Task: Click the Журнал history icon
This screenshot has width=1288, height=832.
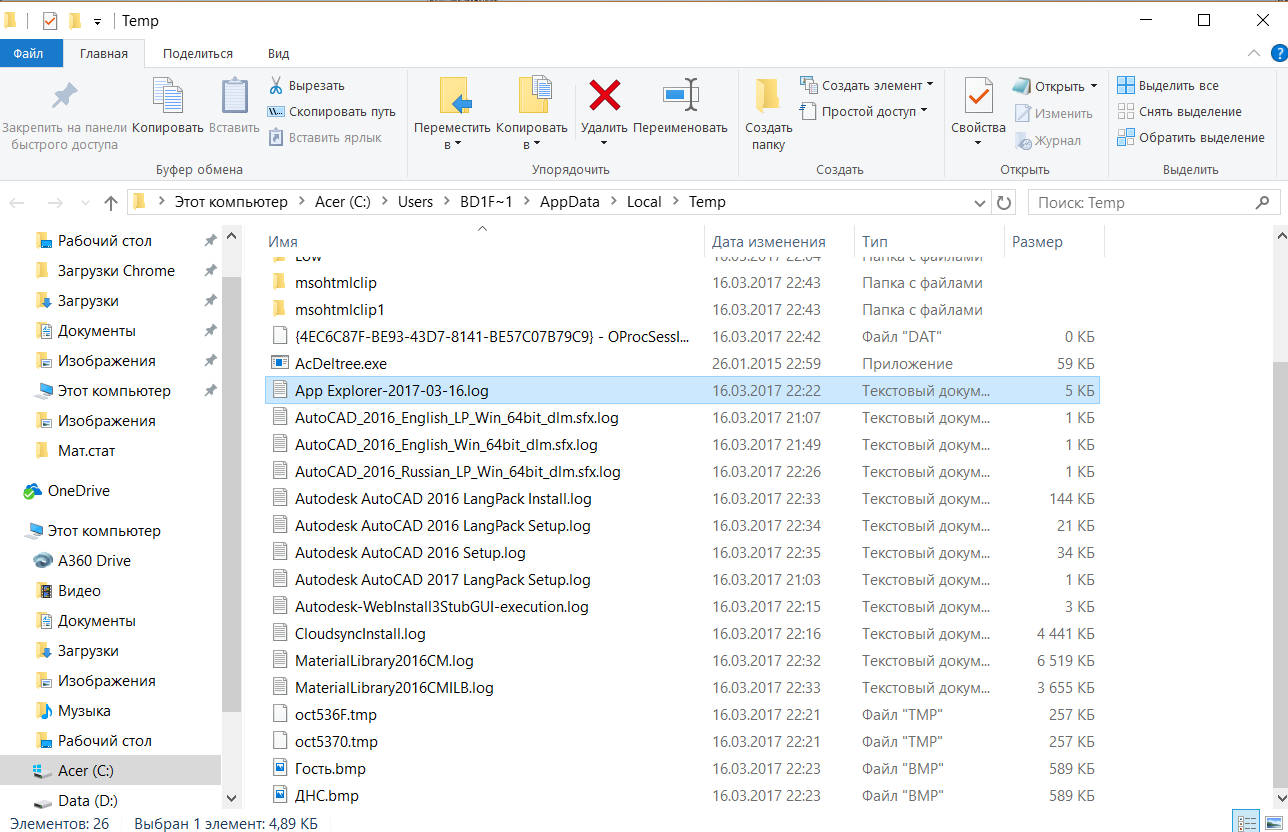Action: [x=1023, y=141]
